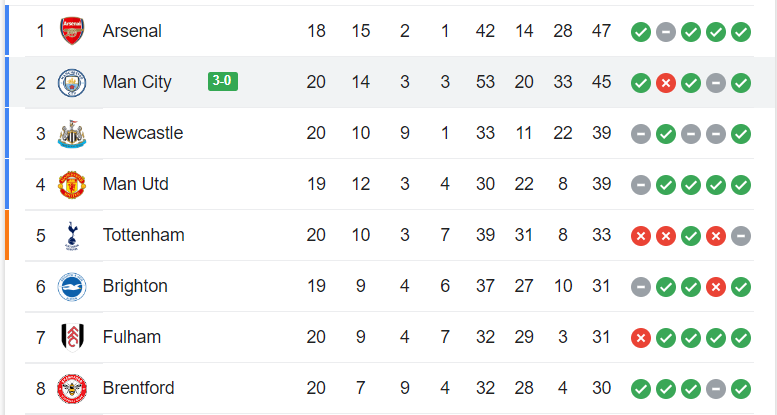
Task: Click the Fulham club crest
Action: pyautogui.click(x=71, y=337)
